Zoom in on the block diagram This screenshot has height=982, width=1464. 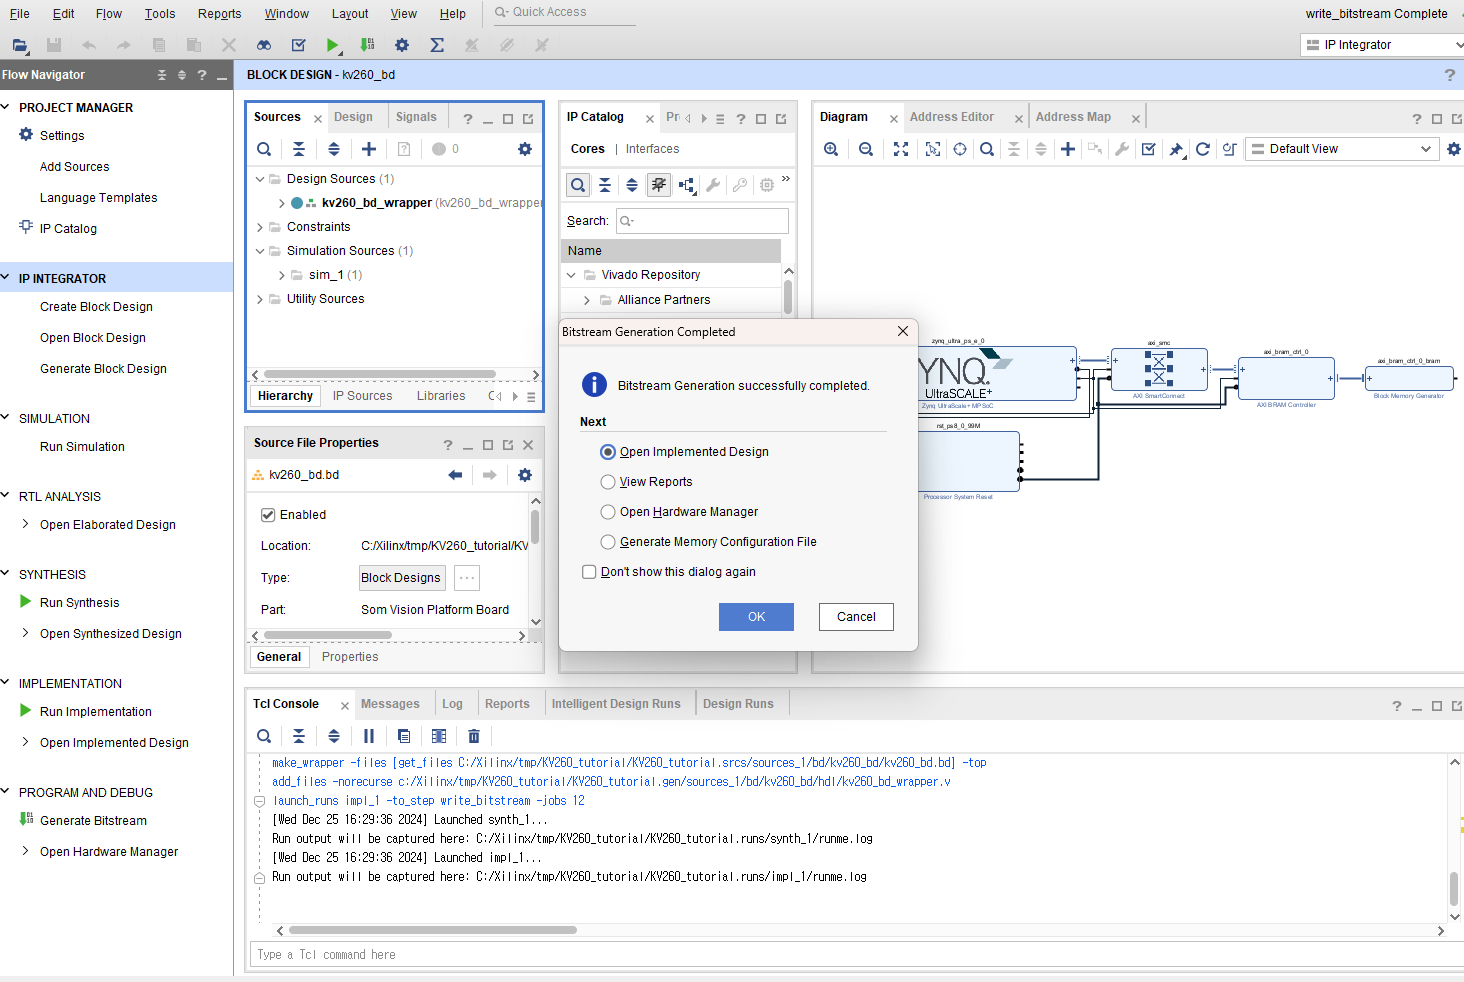pos(831,149)
